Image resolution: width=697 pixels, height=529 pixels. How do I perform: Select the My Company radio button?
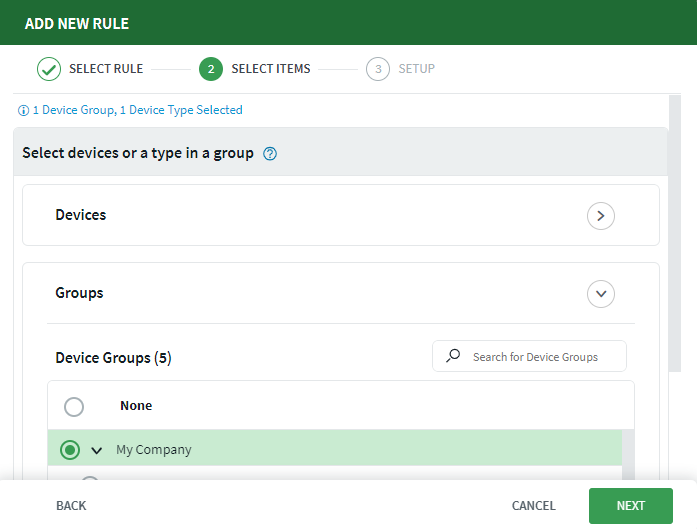[x=70, y=450]
